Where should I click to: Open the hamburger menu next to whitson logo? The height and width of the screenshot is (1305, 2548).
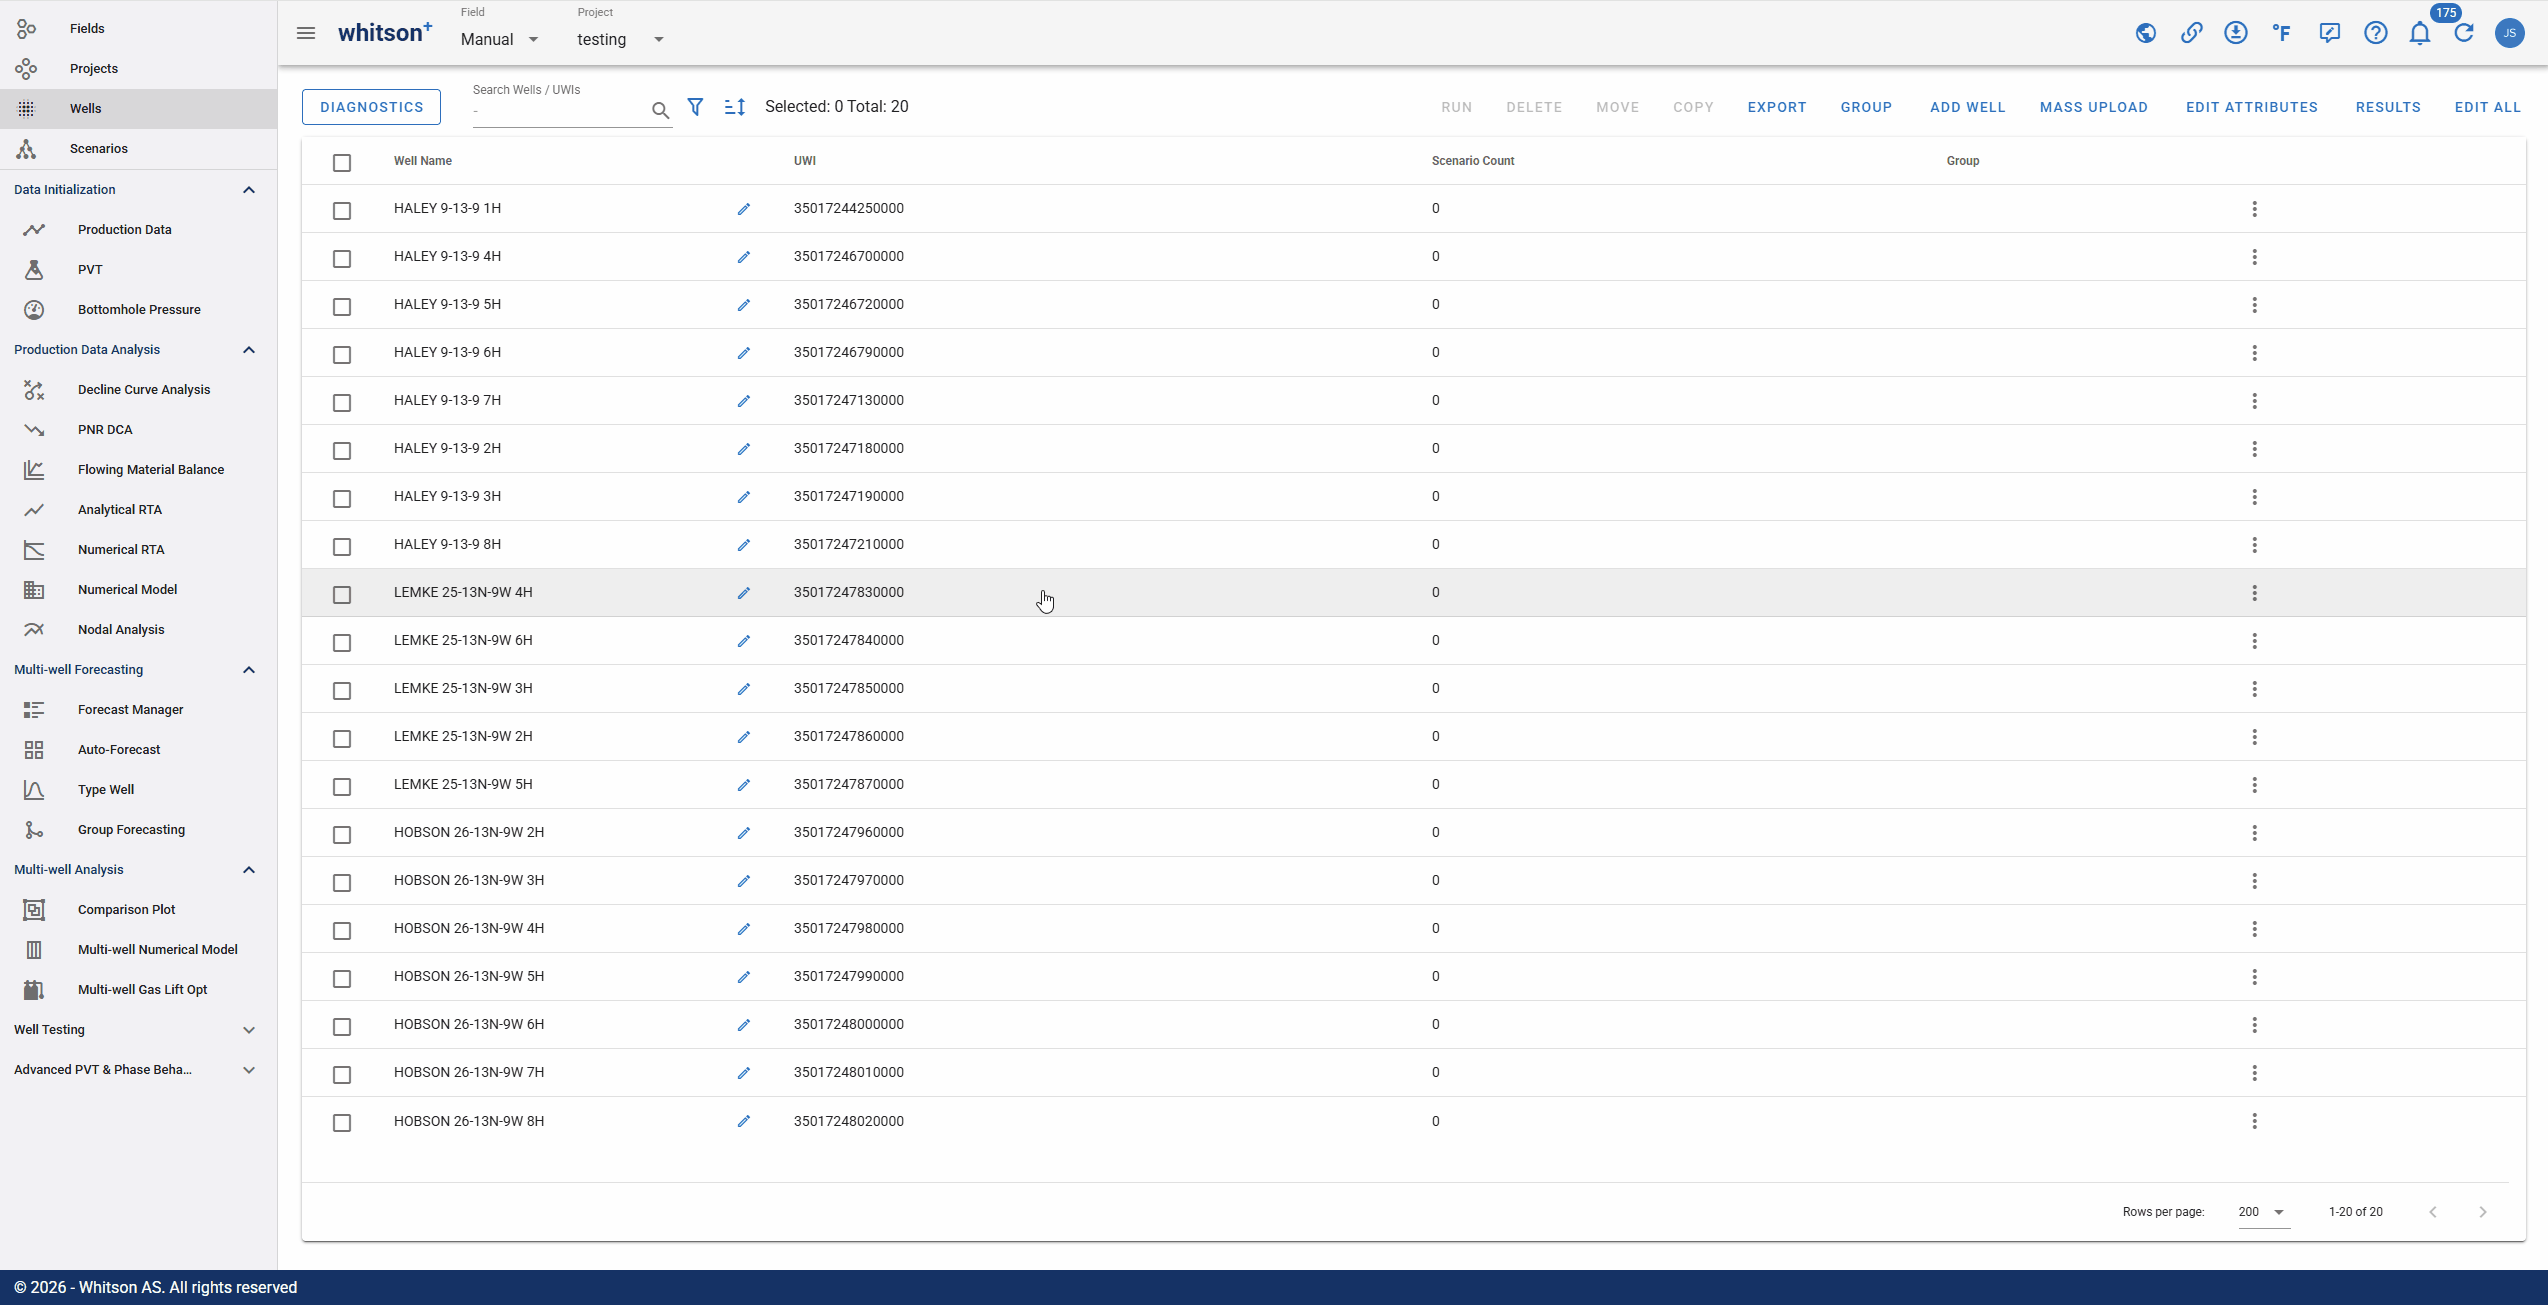306,33
